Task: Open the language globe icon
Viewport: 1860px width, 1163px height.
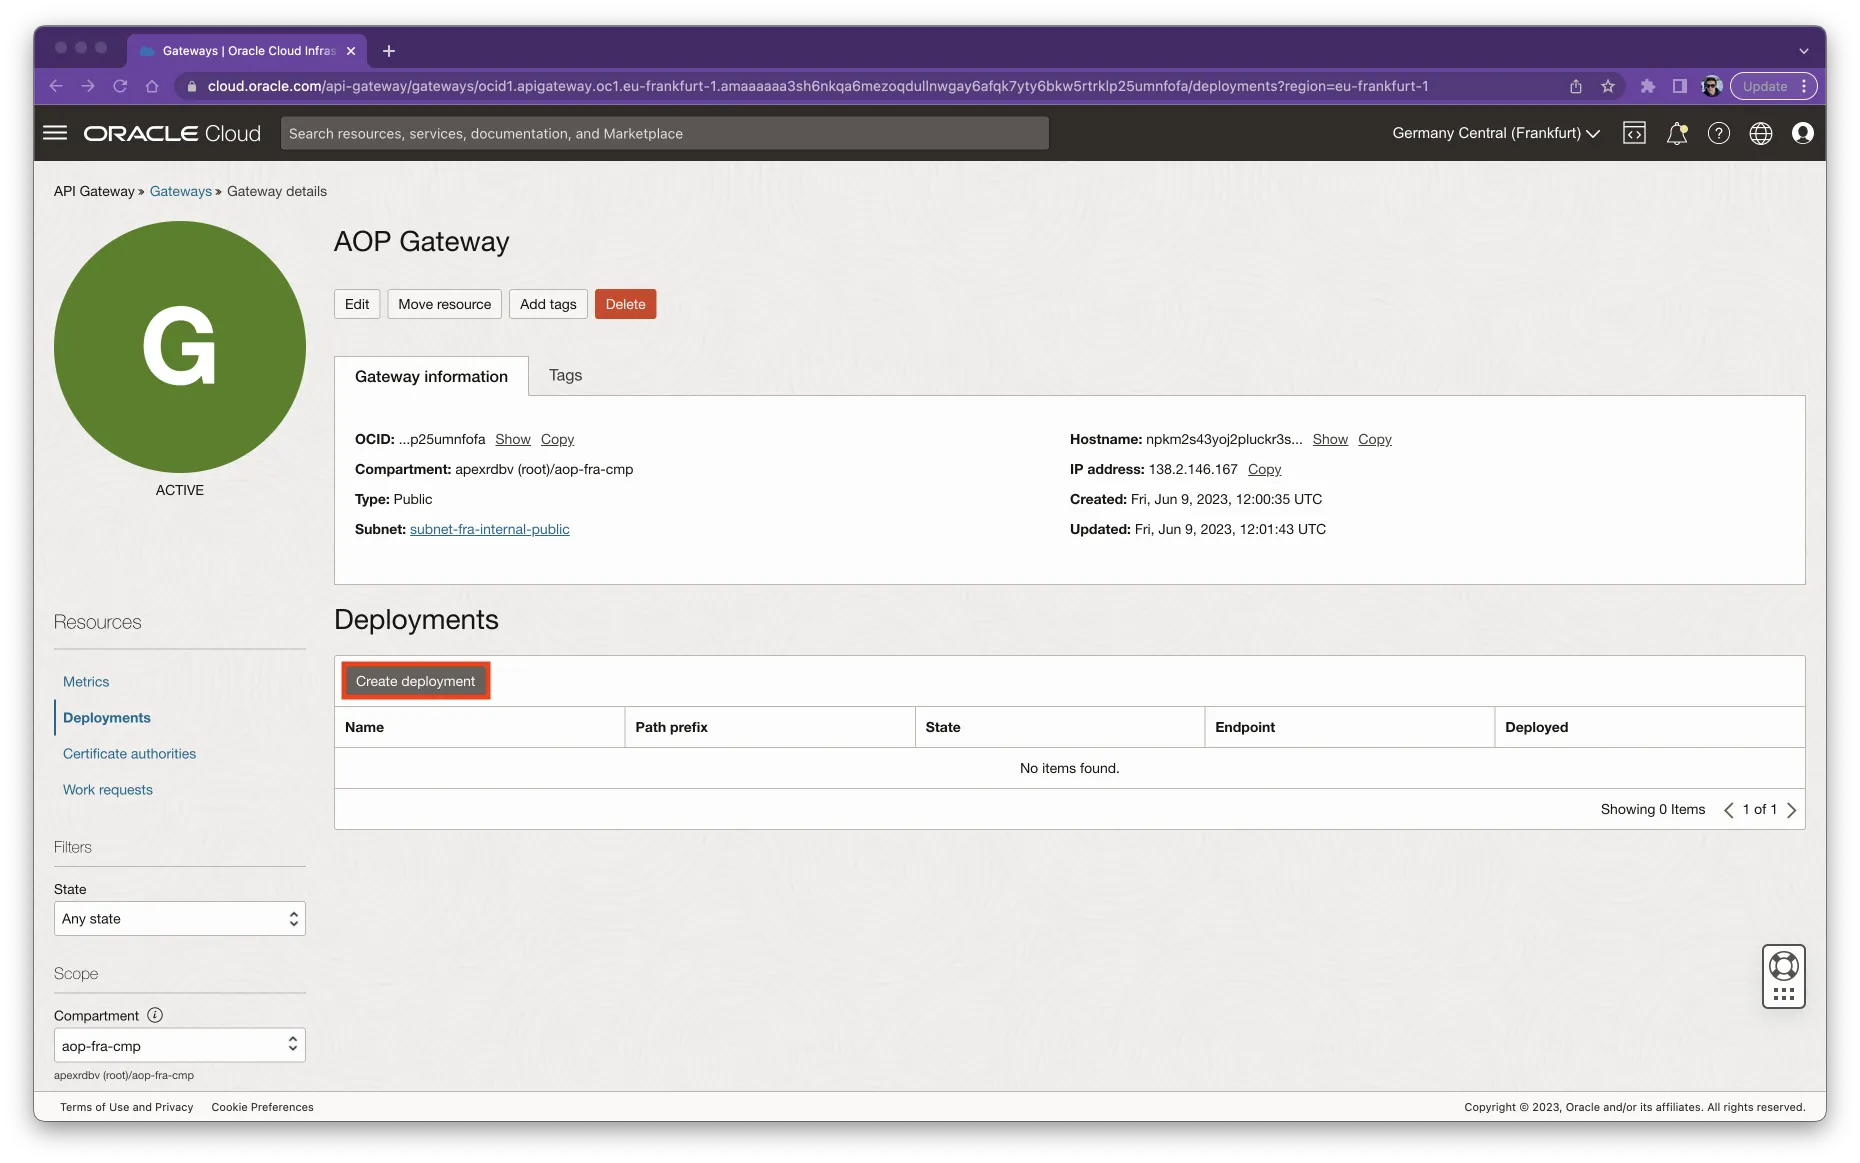Action: [x=1761, y=133]
